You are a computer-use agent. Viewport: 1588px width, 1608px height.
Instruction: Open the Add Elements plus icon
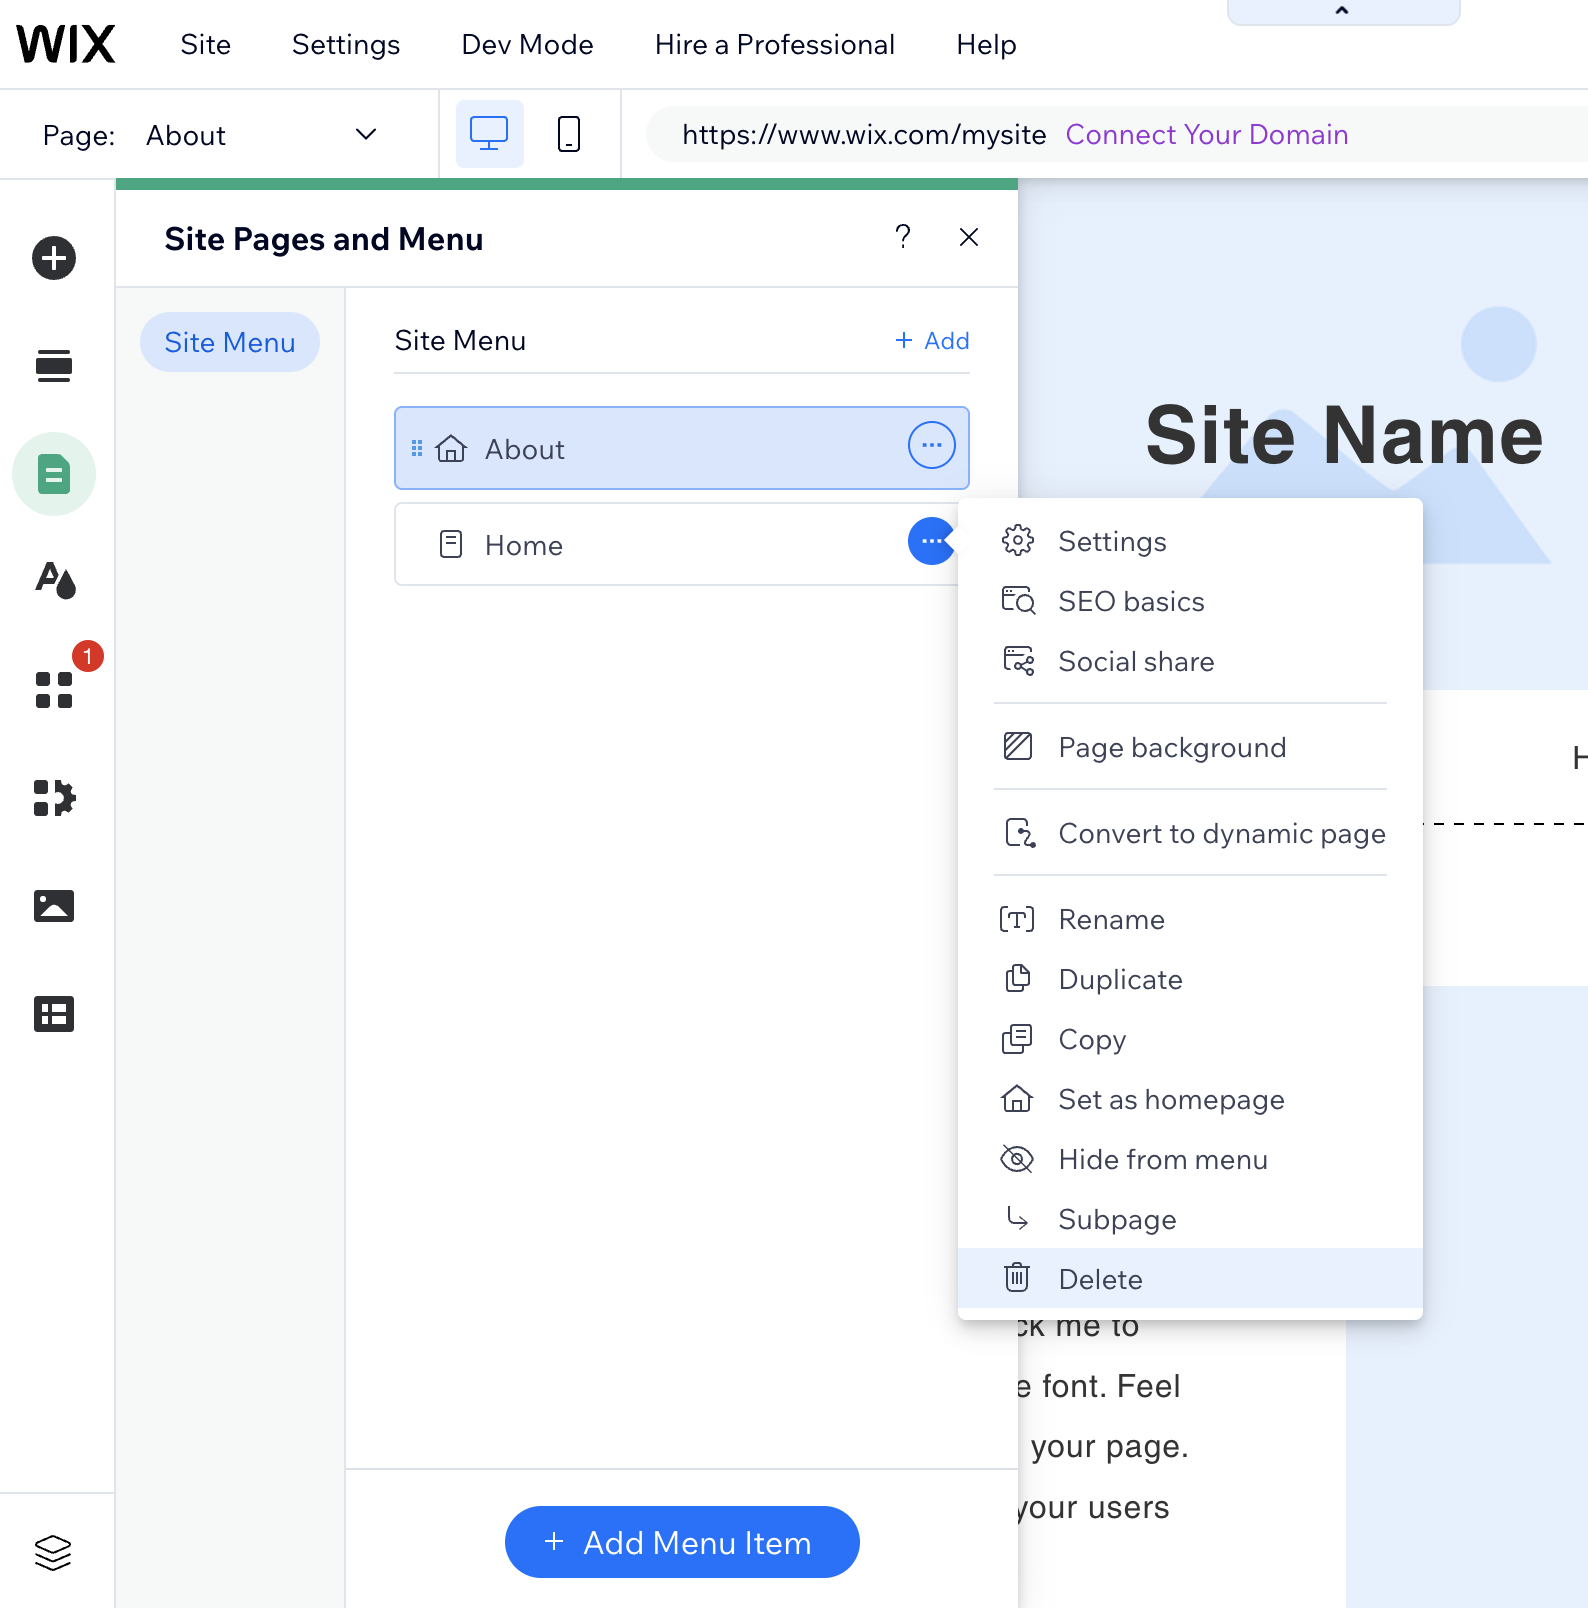[54, 258]
